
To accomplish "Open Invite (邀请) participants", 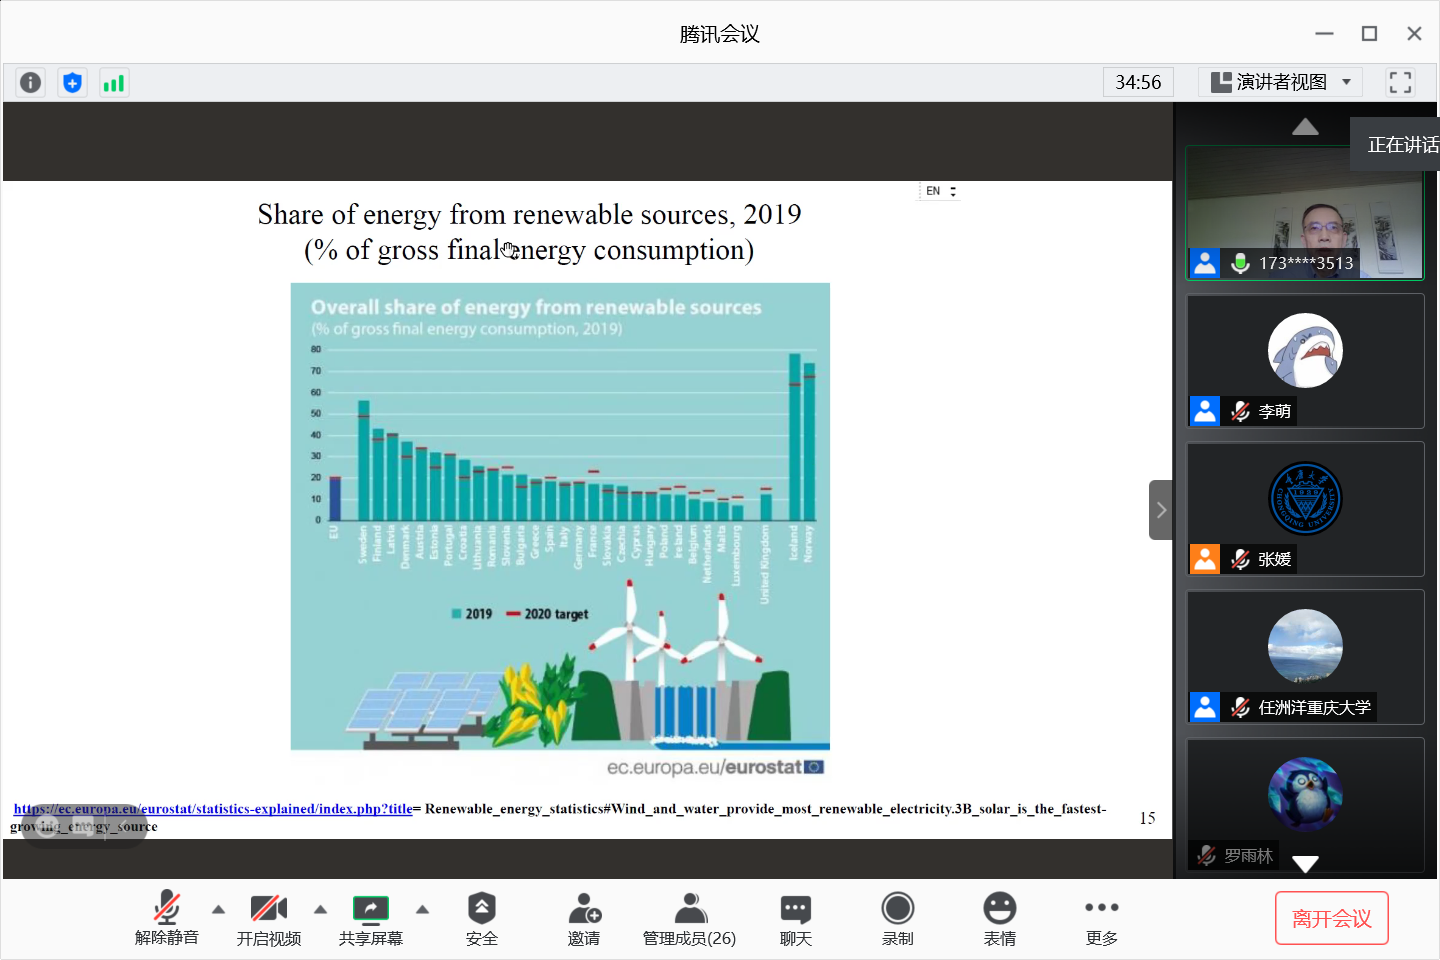I will [584, 918].
